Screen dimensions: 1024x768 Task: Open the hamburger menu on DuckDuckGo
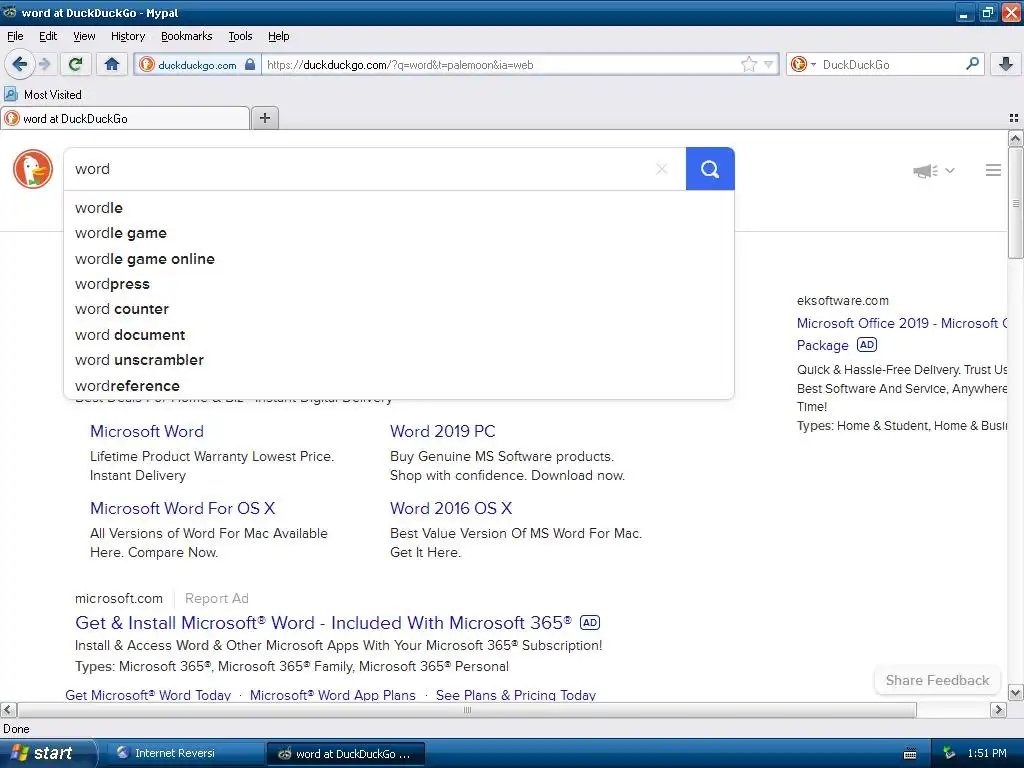coord(993,170)
